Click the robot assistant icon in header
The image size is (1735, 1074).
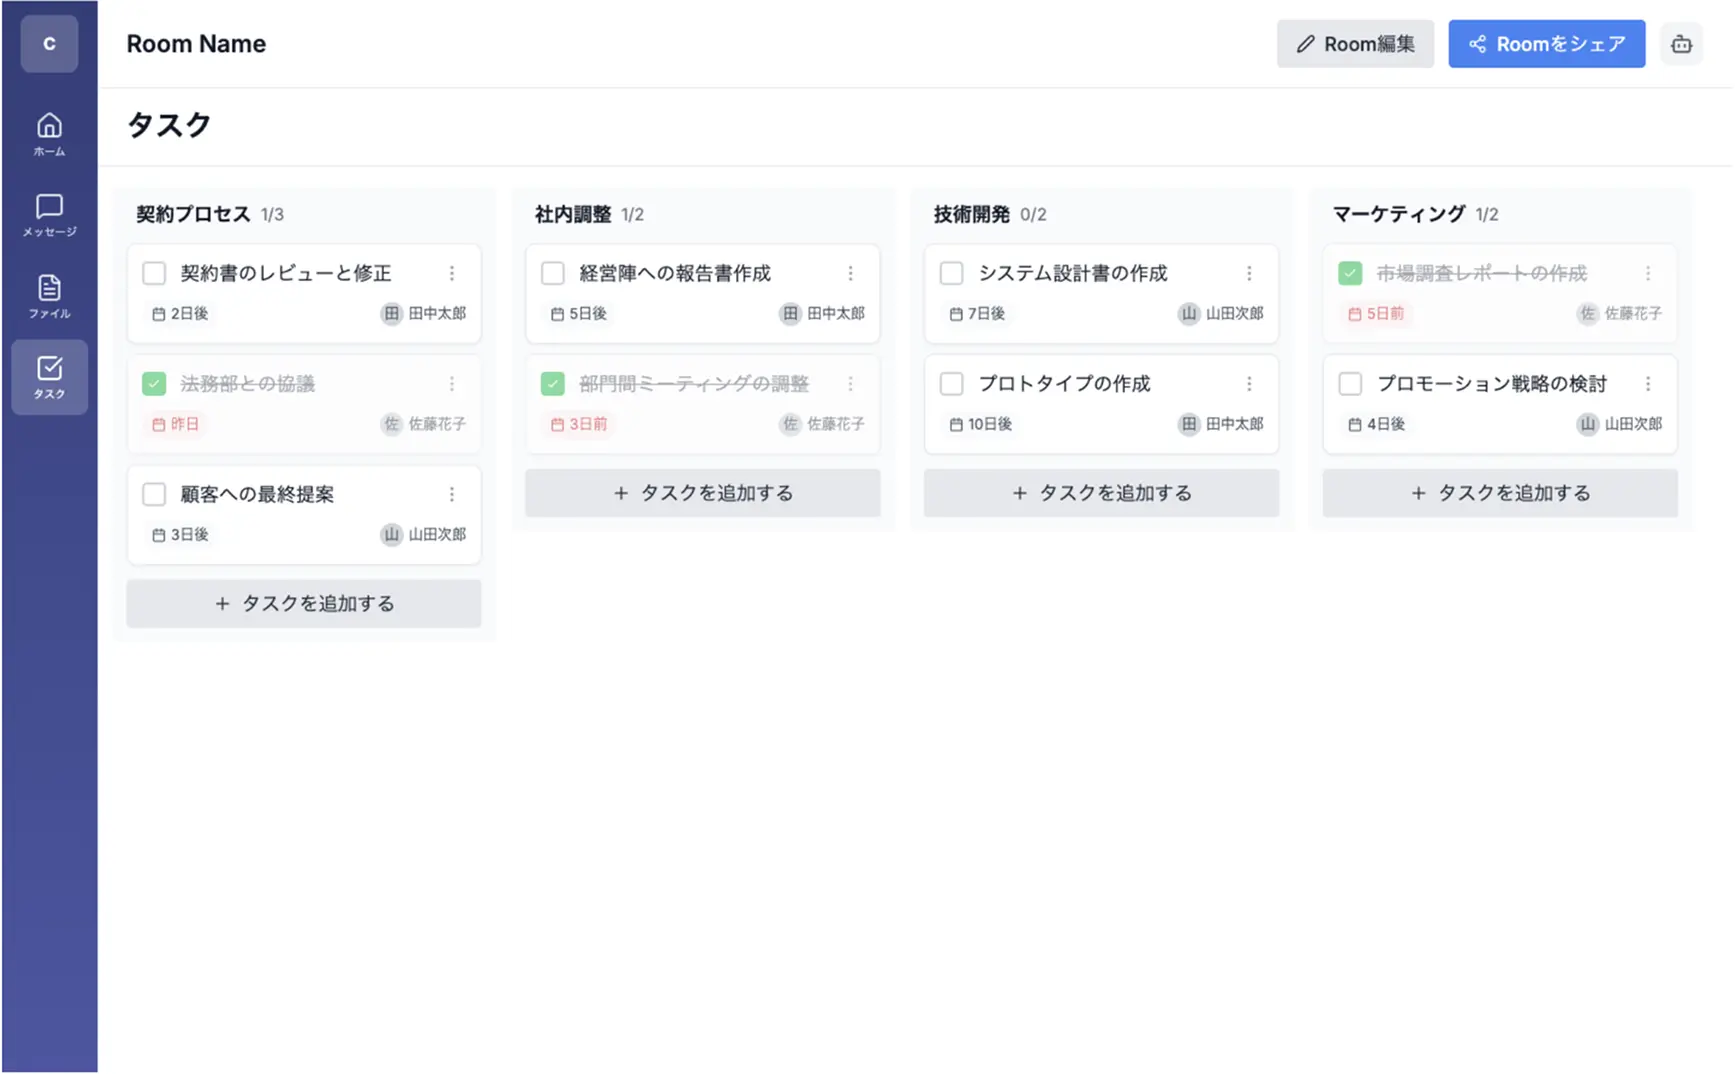pos(1681,44)
